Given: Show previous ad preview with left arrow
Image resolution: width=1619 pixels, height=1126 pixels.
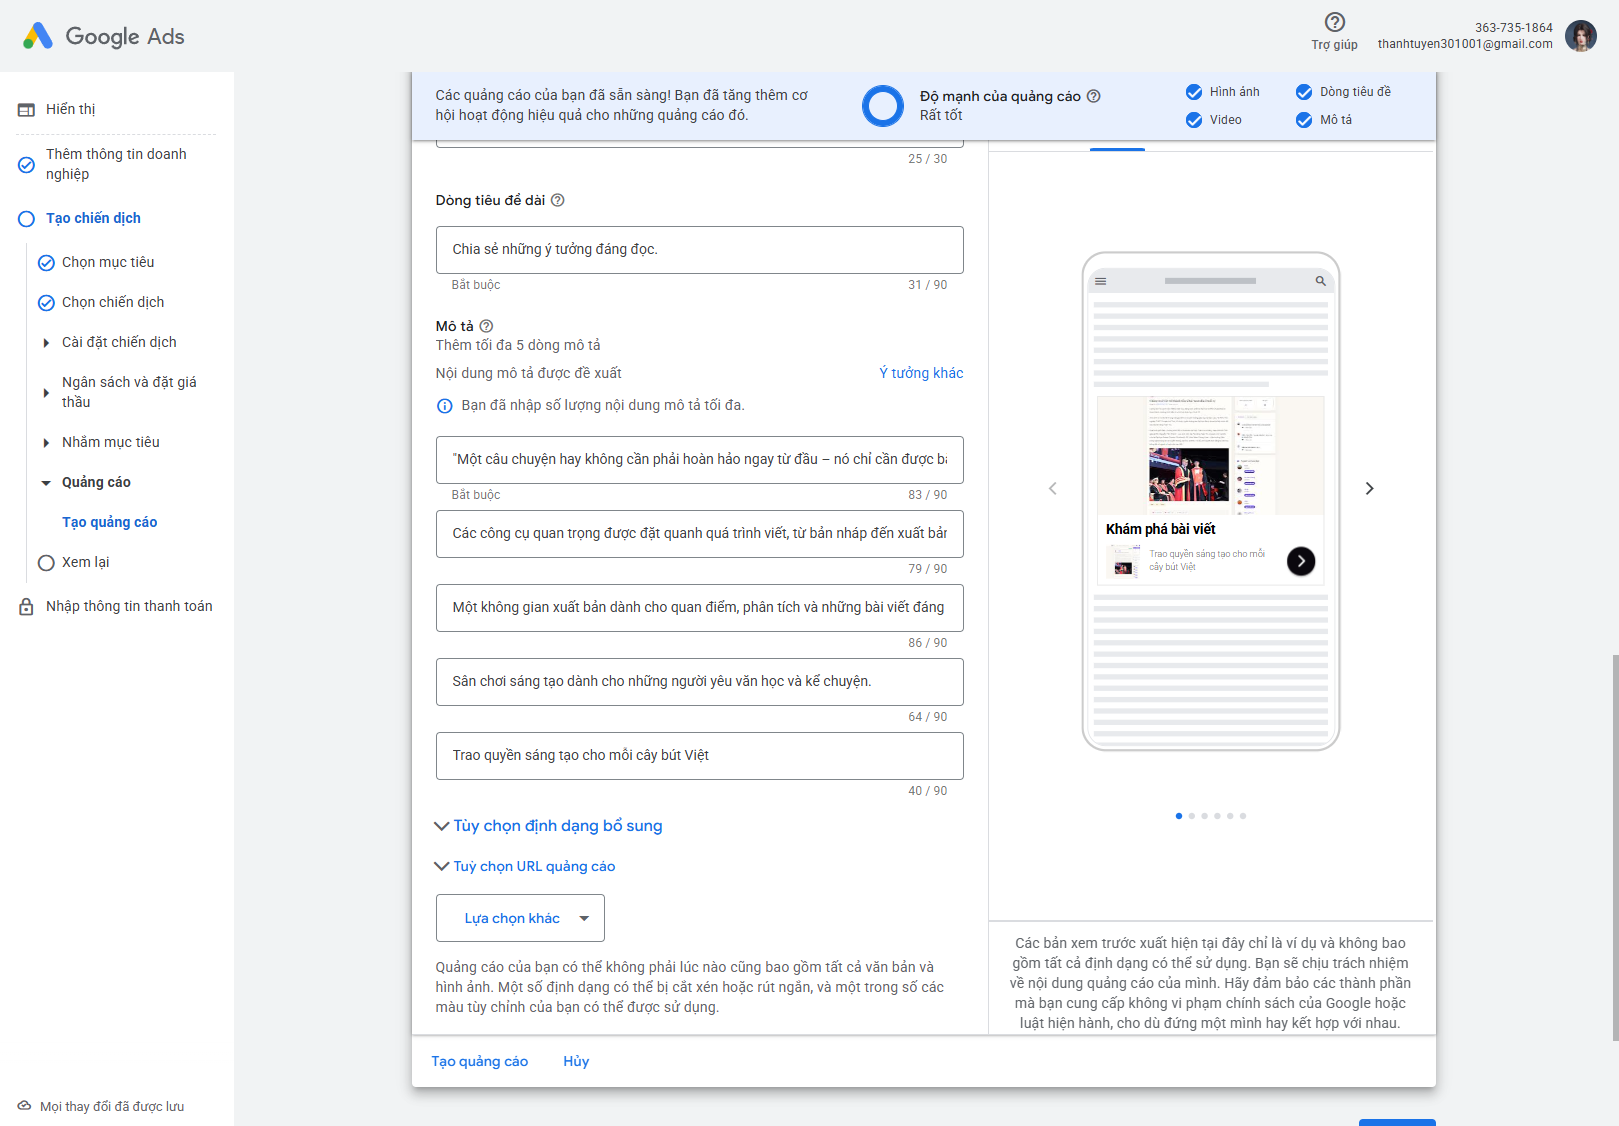Looking at the screenshot, I should 1052,488.
